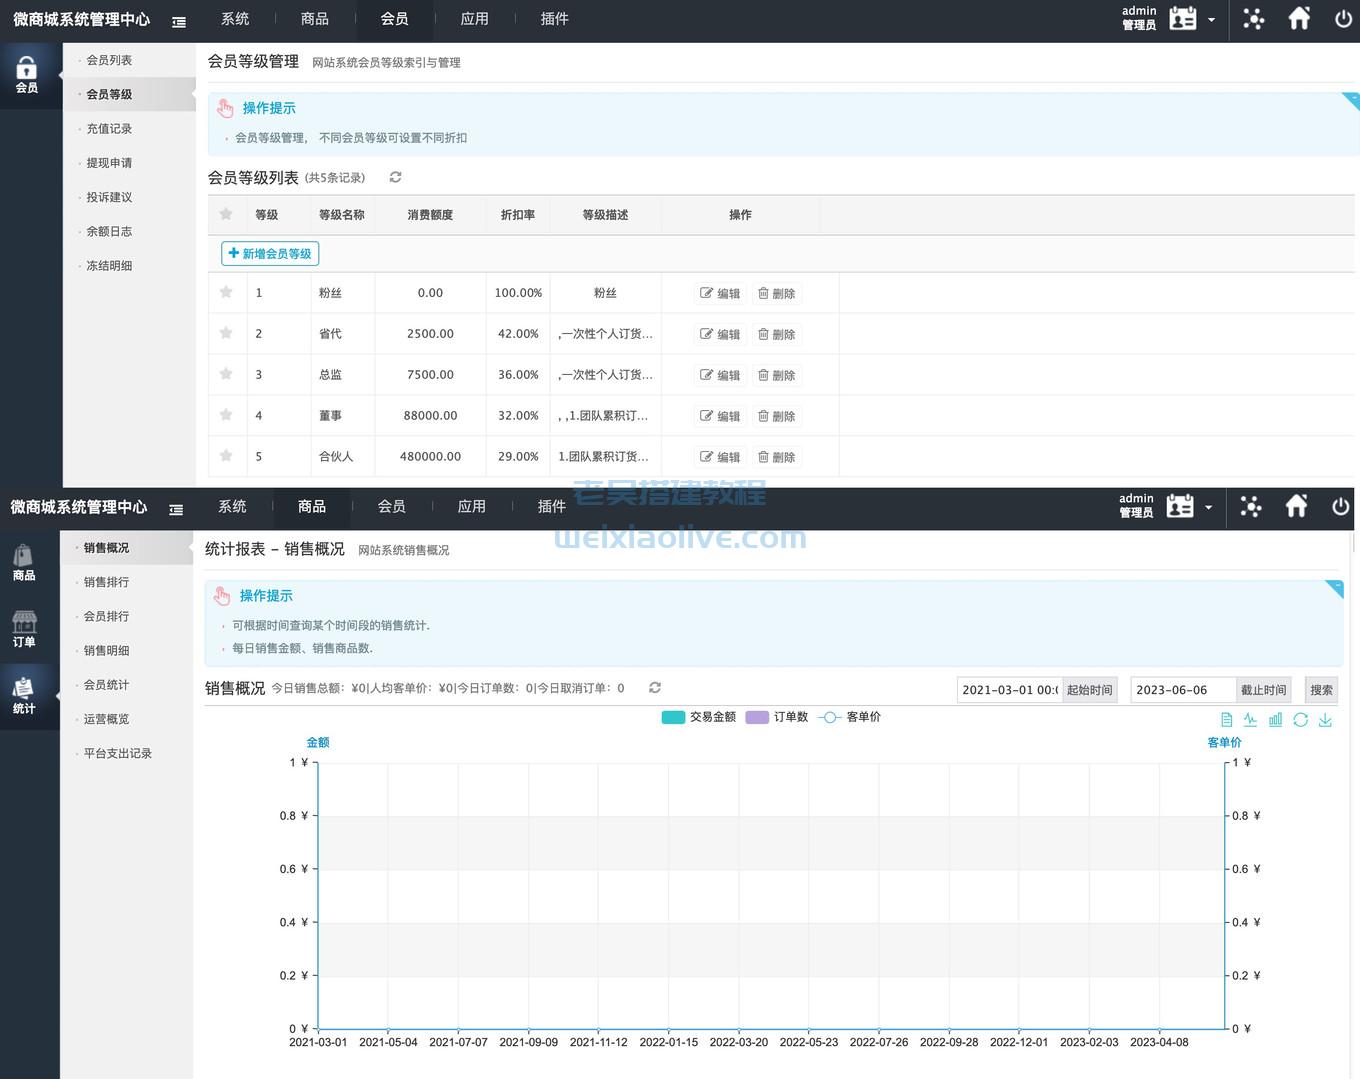Open the admin dropdown above 会员等级管理

[1211, 19]
